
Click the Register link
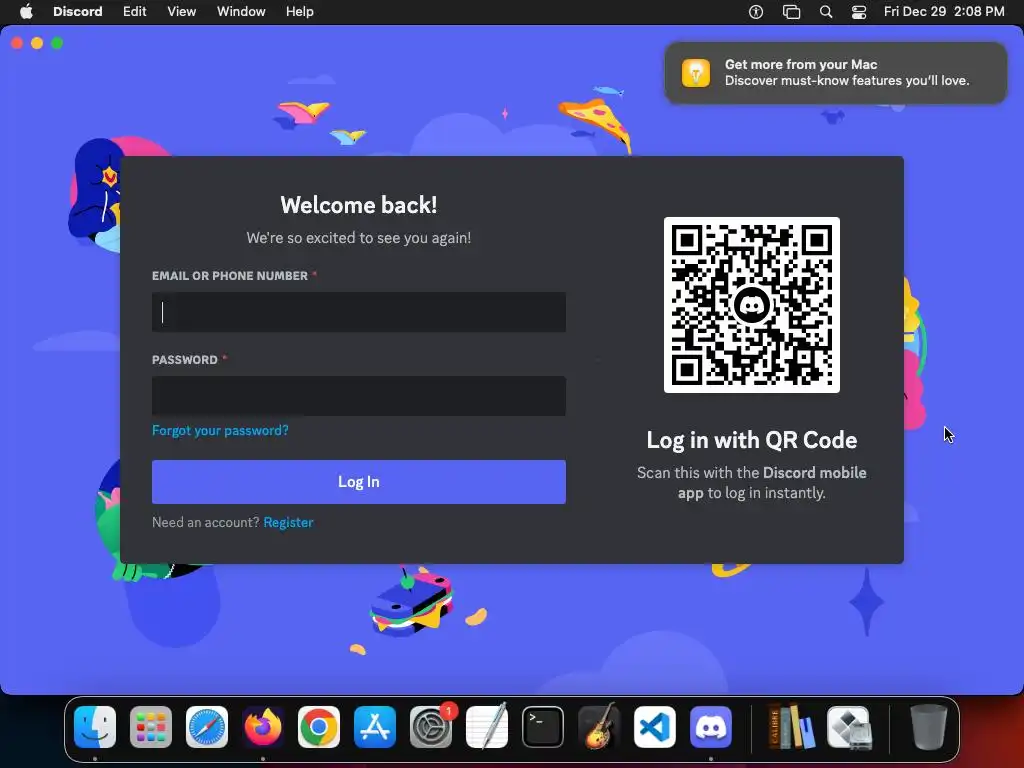[289, 522]
